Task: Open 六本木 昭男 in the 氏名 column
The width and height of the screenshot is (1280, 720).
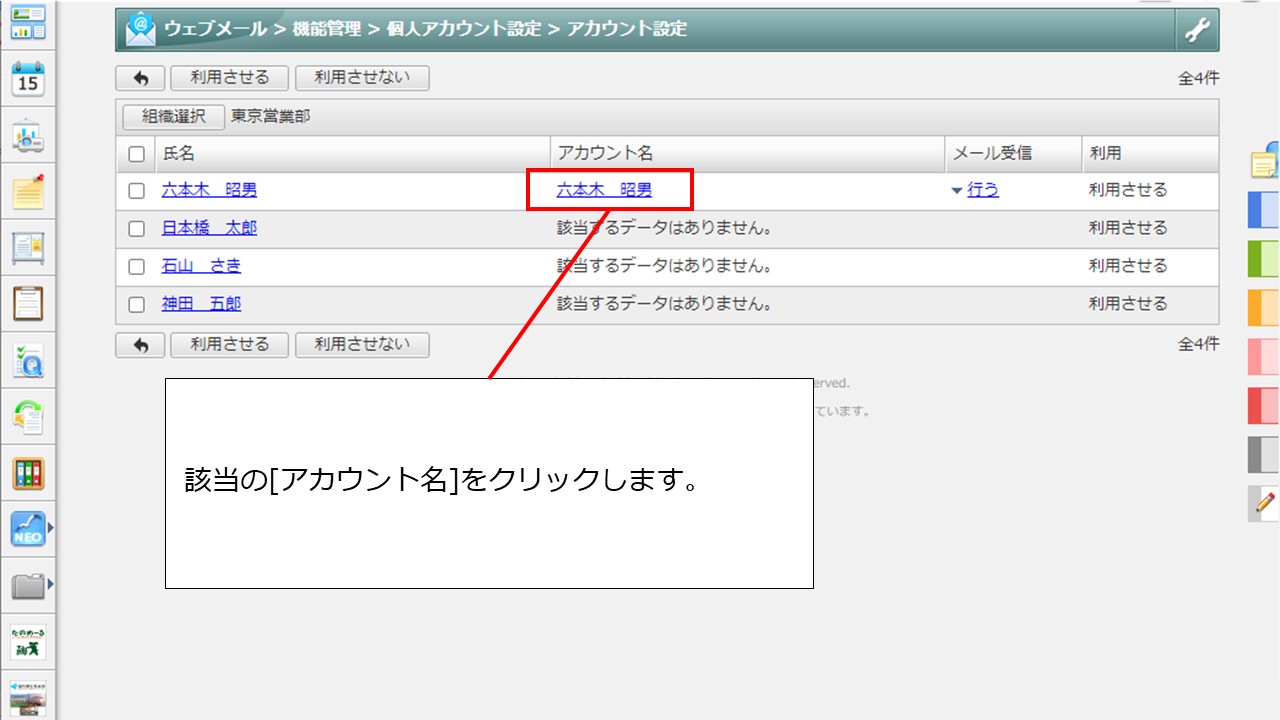Action: click(209, 190)
